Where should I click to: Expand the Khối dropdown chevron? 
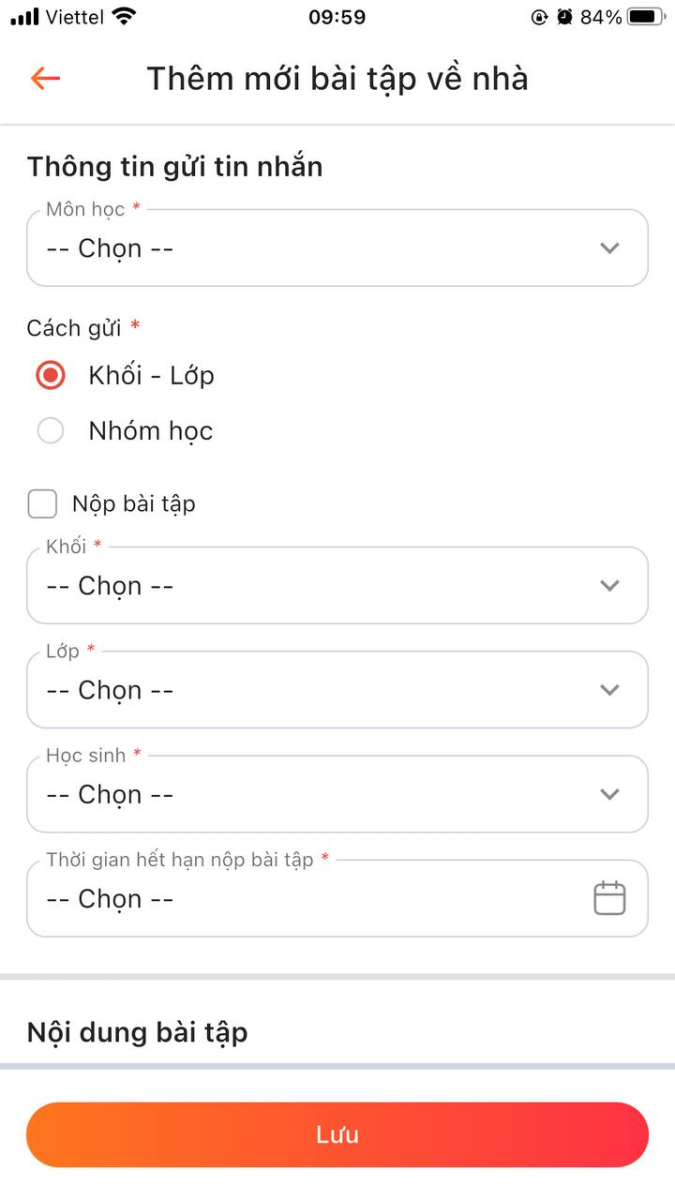(609, 586)
